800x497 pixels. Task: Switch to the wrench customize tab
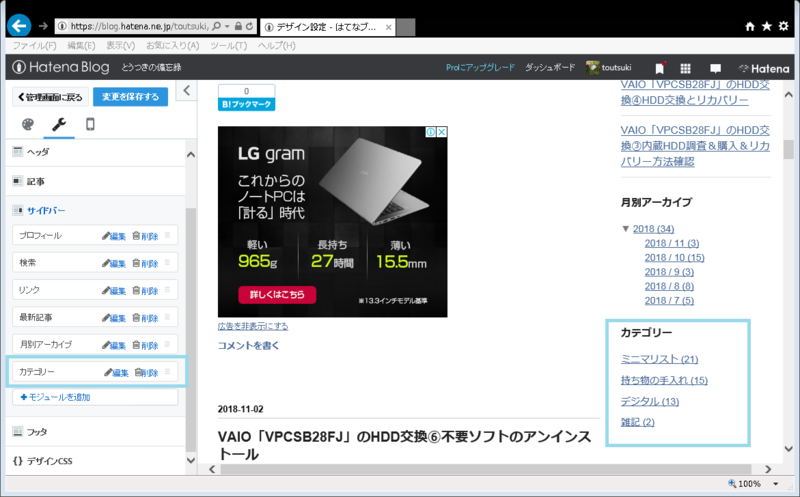[59, 124]
